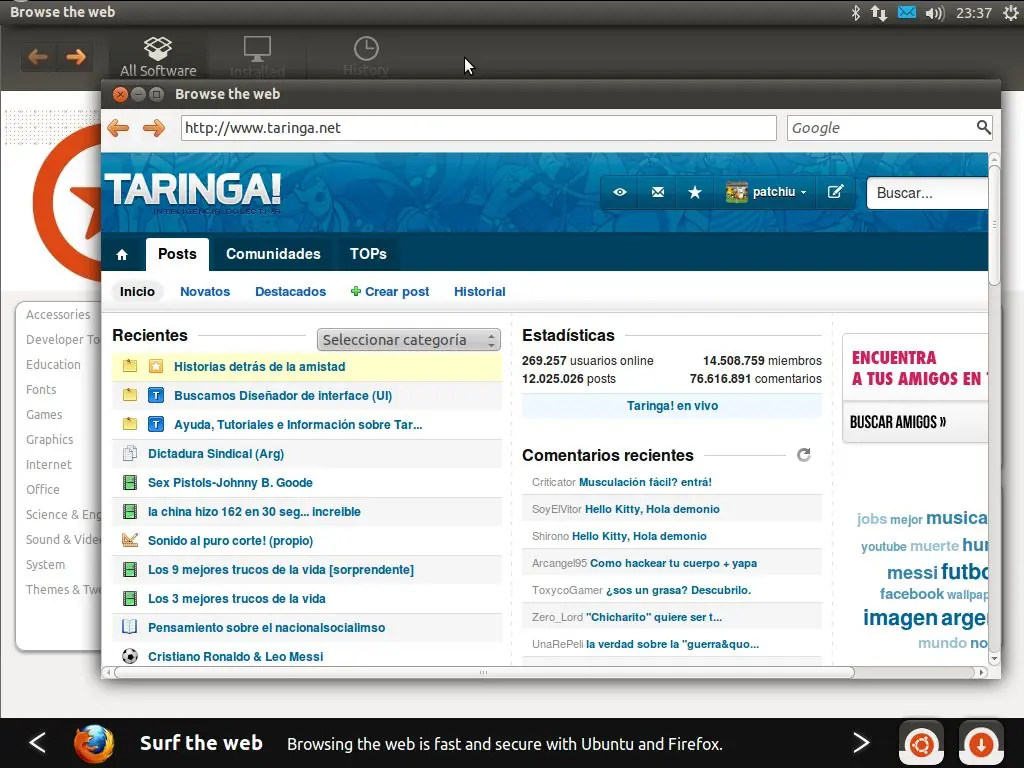Open post Dictadura Sindical (Arg)
Screen dimensions: 1024x768
pyautogui.click(x=216, y=453)
